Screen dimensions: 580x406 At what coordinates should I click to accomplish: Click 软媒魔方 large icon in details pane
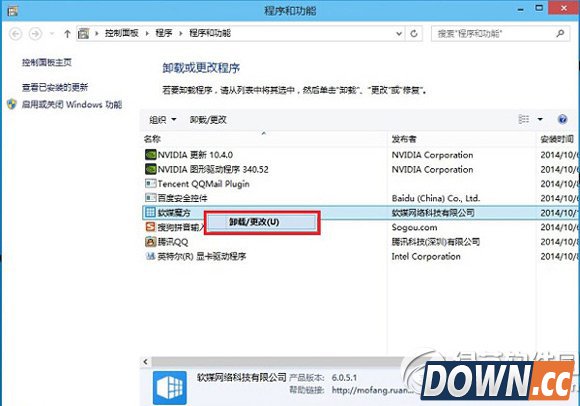(x=170, y=388)
